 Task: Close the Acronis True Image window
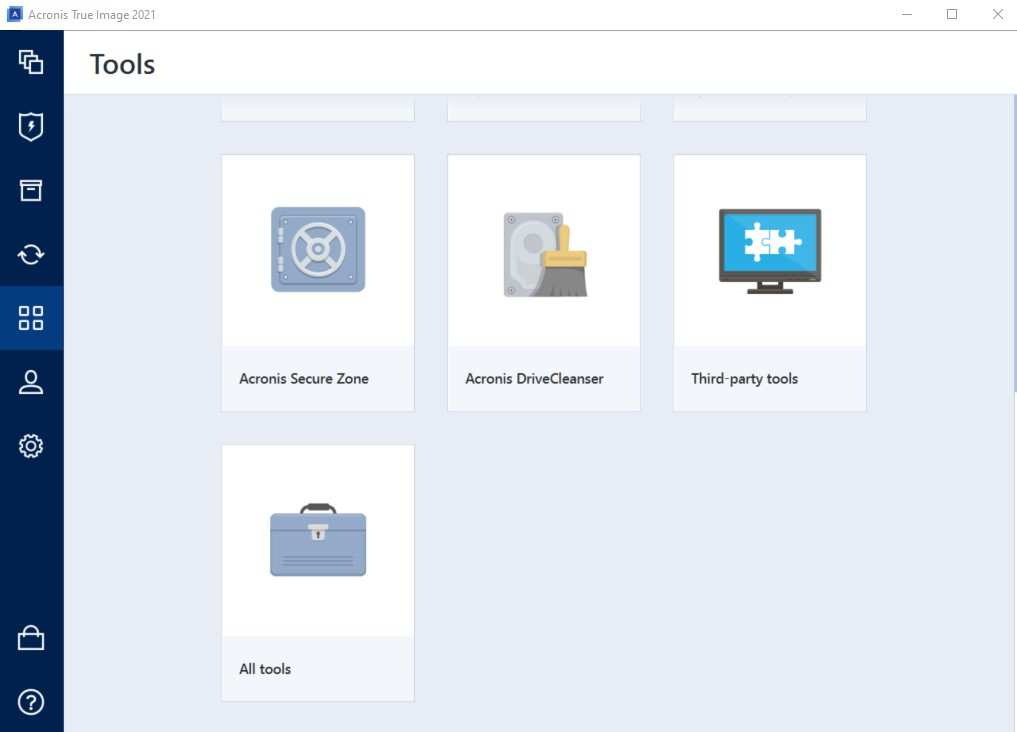[x=997, y=14]
